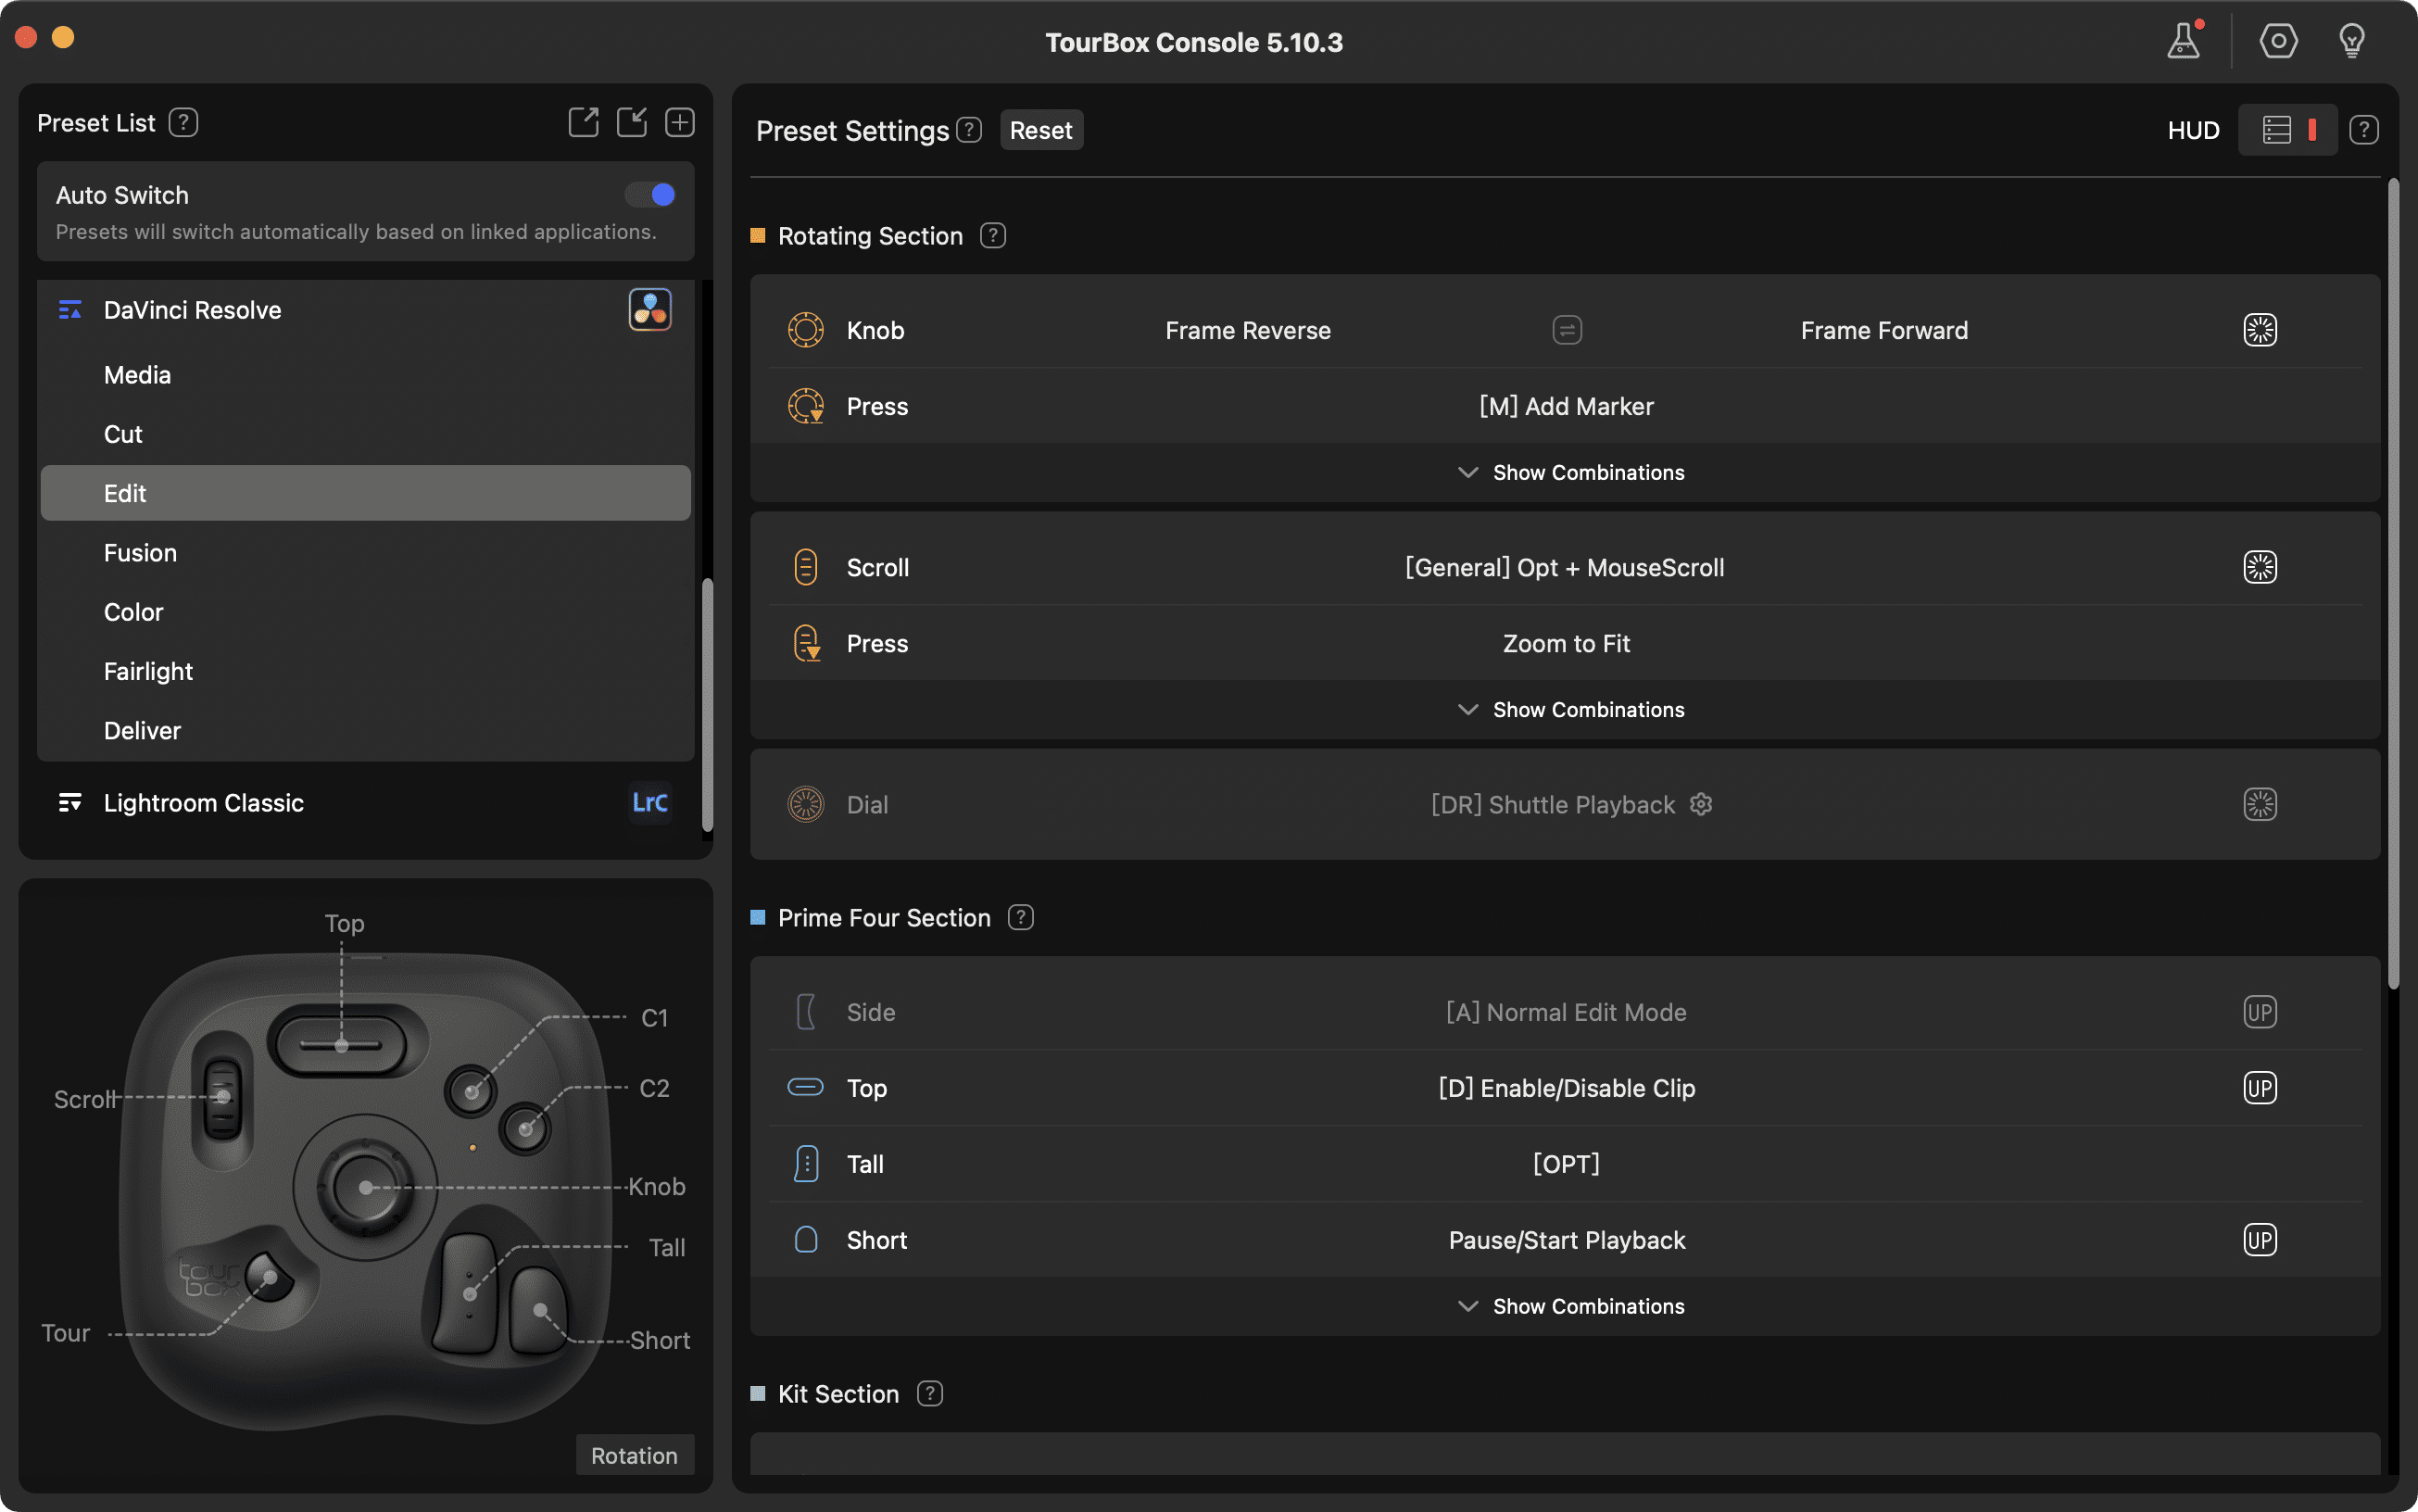Switch to the Color page preset
This screenshot has height=1512, width=2418.
click(x=133, y=611)
